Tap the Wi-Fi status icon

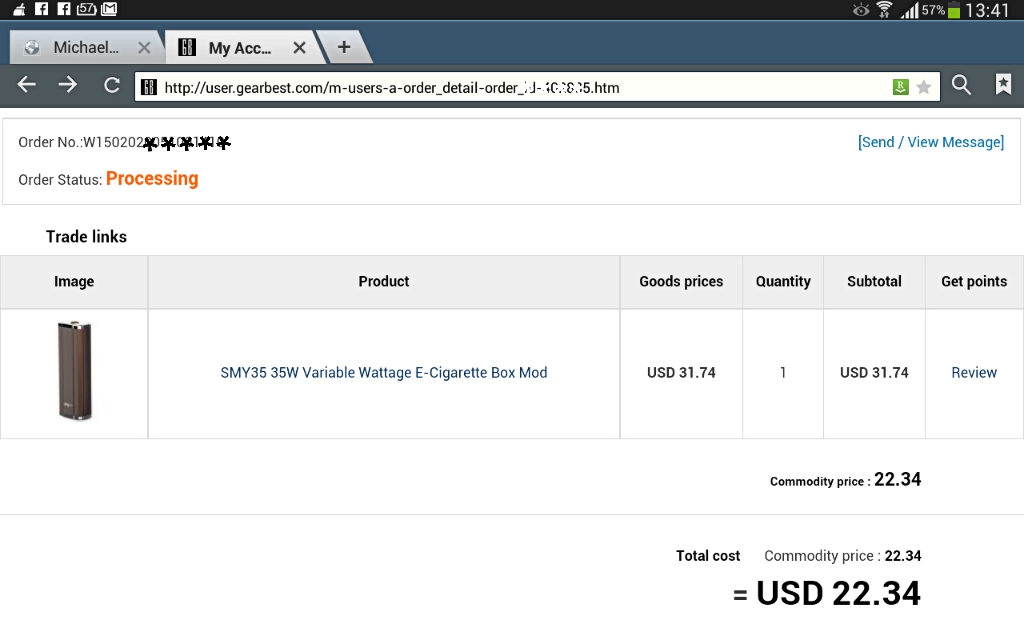click(884, 10)
